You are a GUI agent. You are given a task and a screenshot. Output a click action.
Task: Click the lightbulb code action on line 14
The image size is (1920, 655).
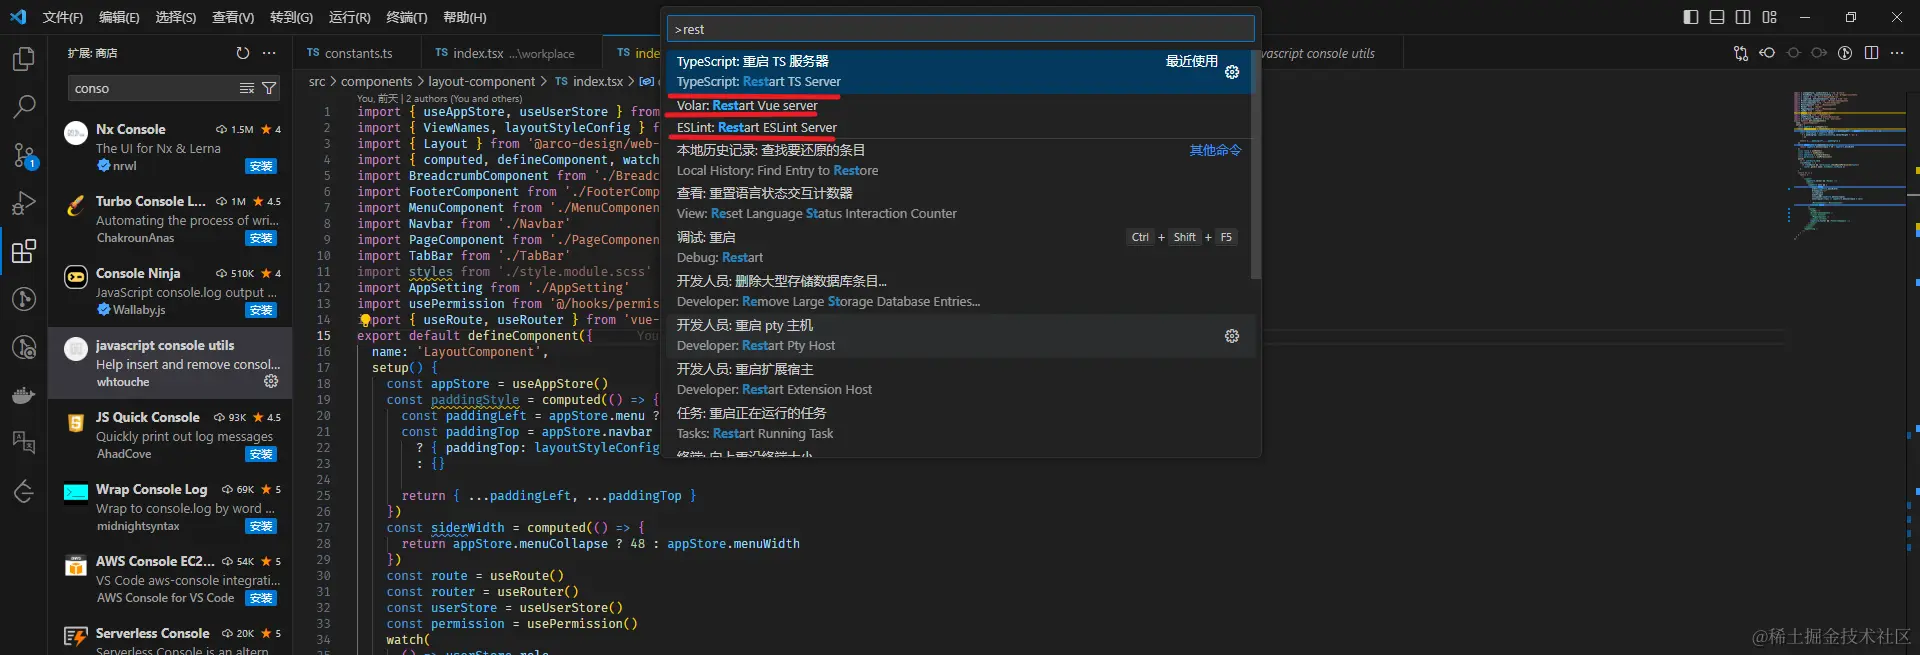[365, 320]
